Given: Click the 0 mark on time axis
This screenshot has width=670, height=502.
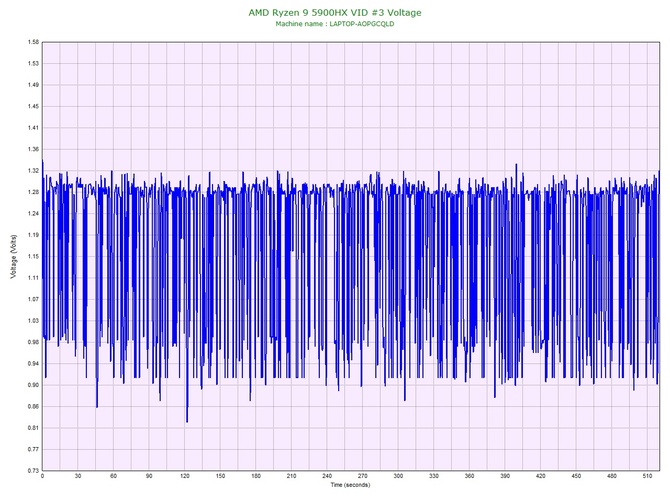Looking at the screenshot, I should point(42,477).
